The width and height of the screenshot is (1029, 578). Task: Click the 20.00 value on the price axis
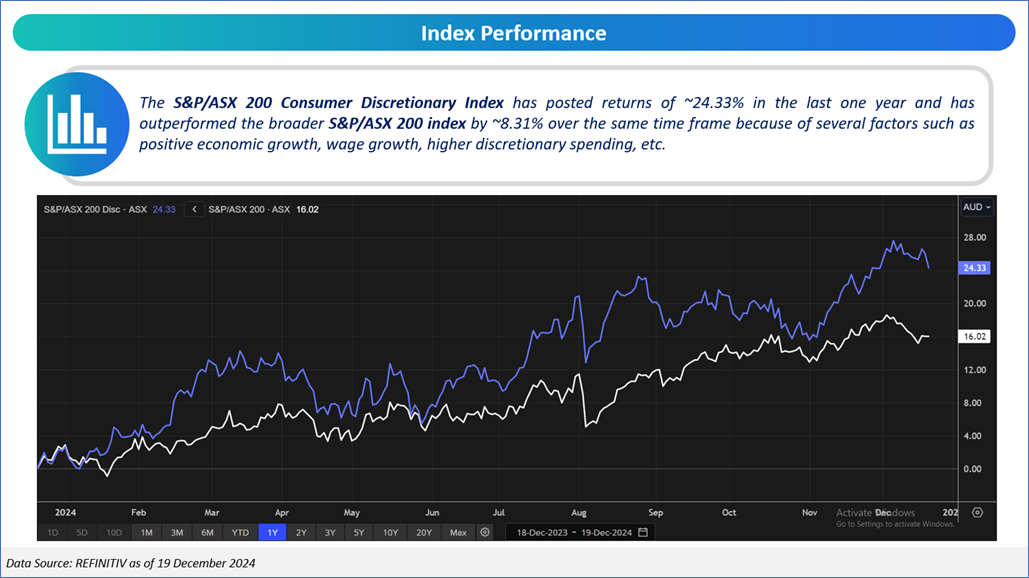click(x=975, y=304)
